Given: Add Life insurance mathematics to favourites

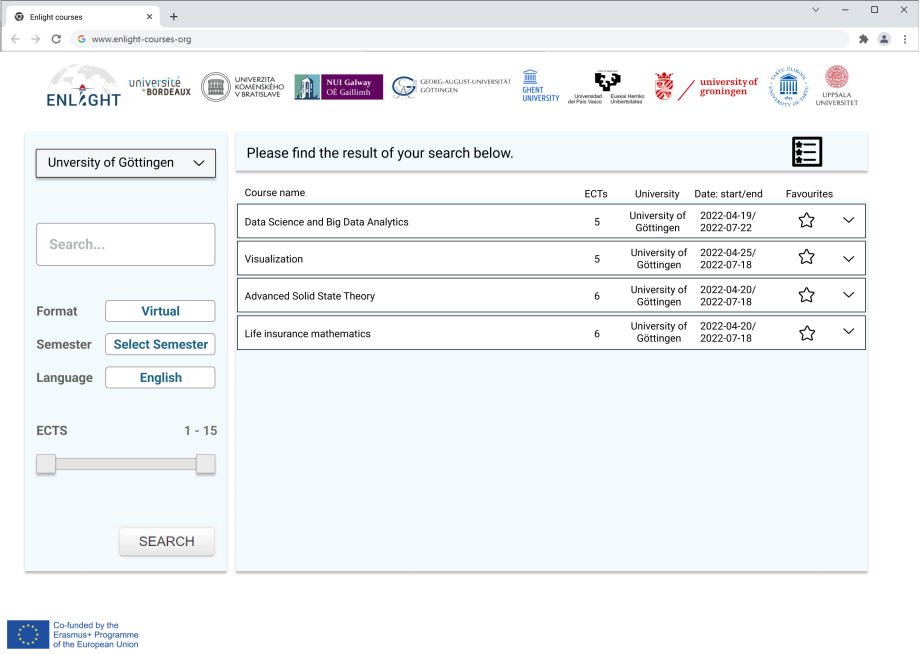Looking at the screenshot, I should coord(806,333).
